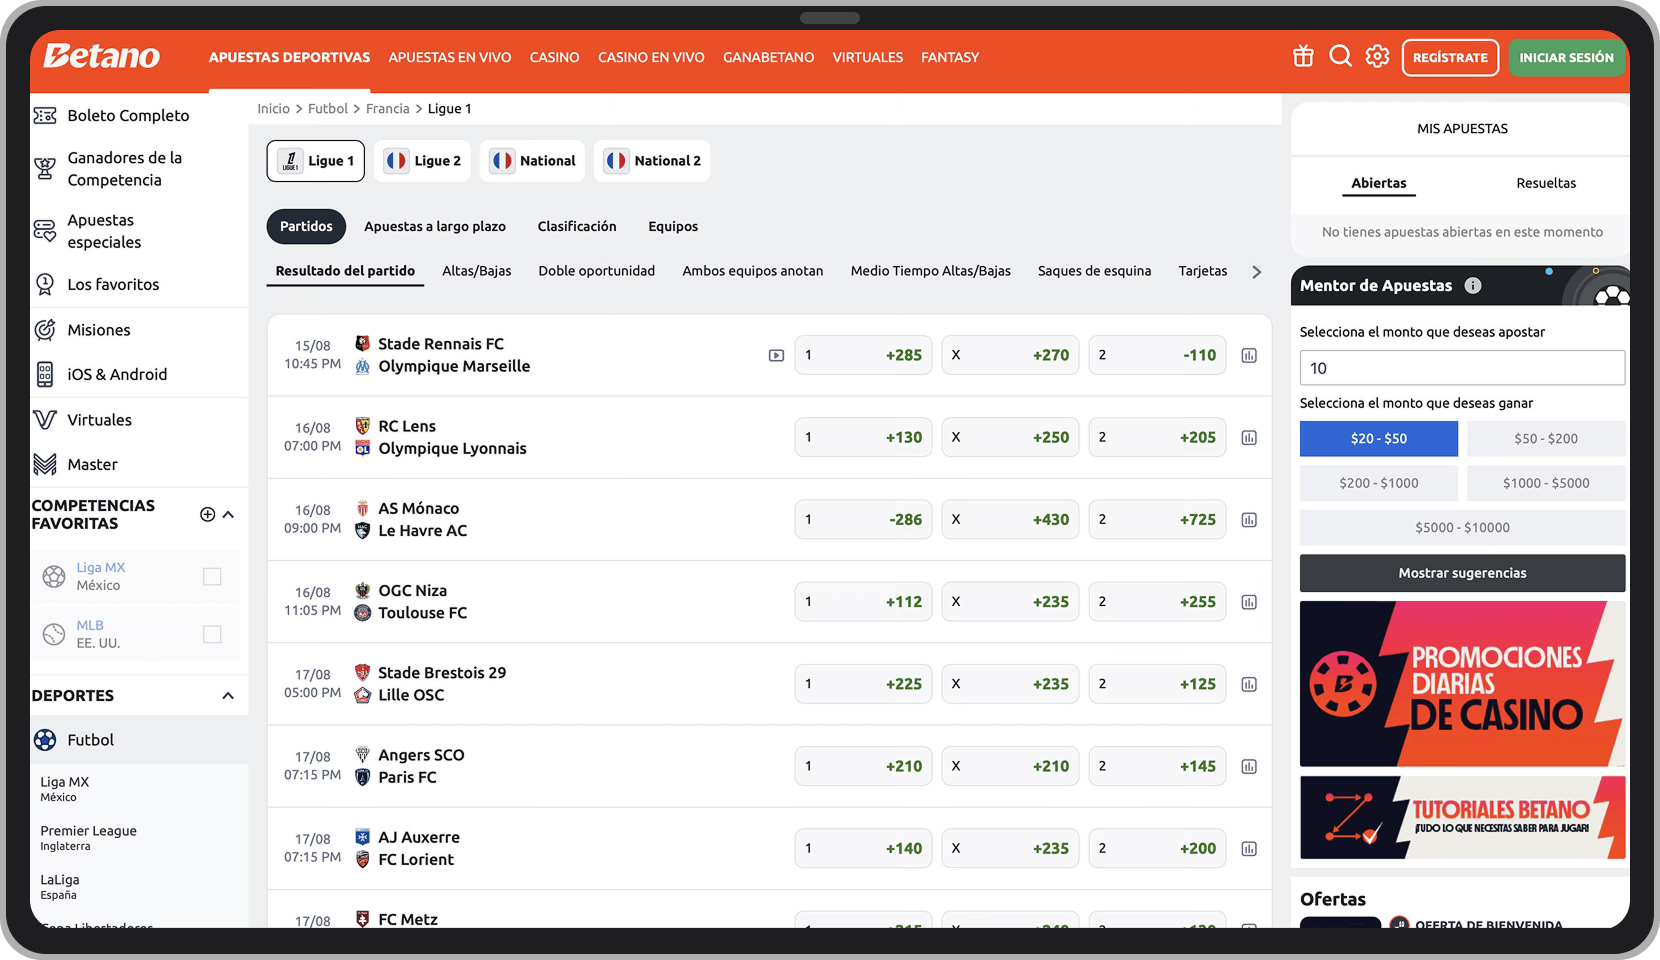This screenshot has height=960, width=1660.
Task: Click the Iniciar Sesión button
Action: click(1566, 58)
